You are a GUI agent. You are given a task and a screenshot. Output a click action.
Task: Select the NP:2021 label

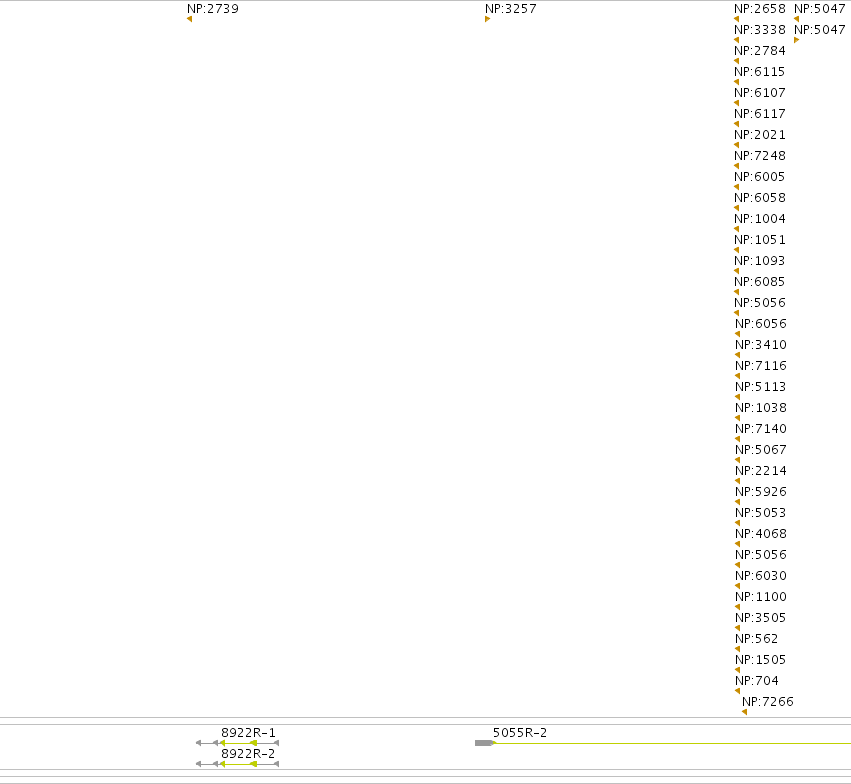(x=760, y=135)
